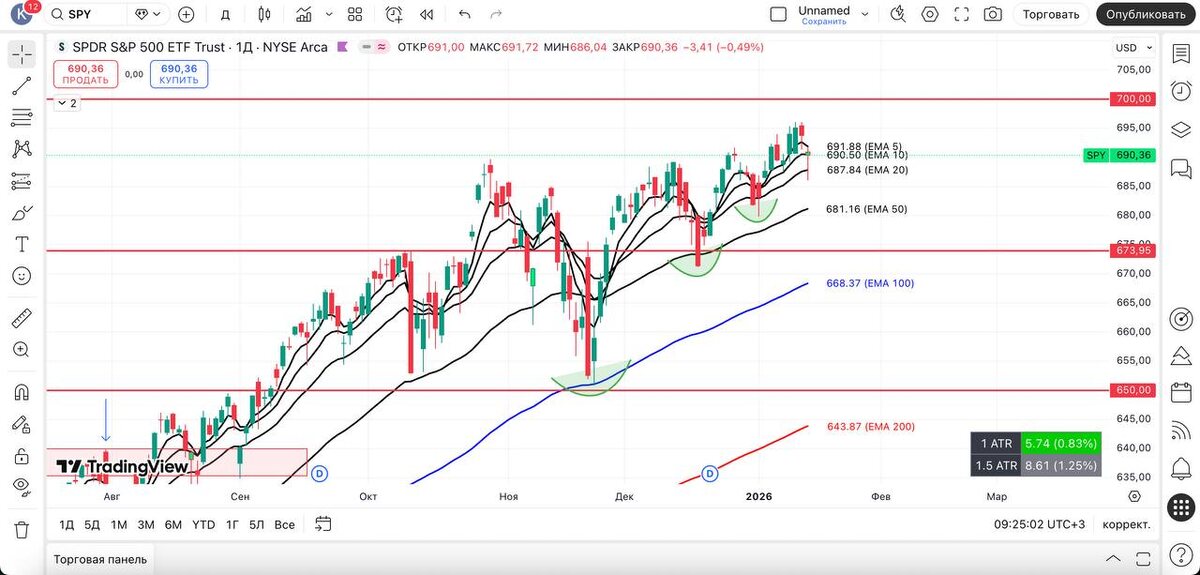Enter fullscreen chart mode
Screen dimensions: 1200x575
(x=962, y=14)
